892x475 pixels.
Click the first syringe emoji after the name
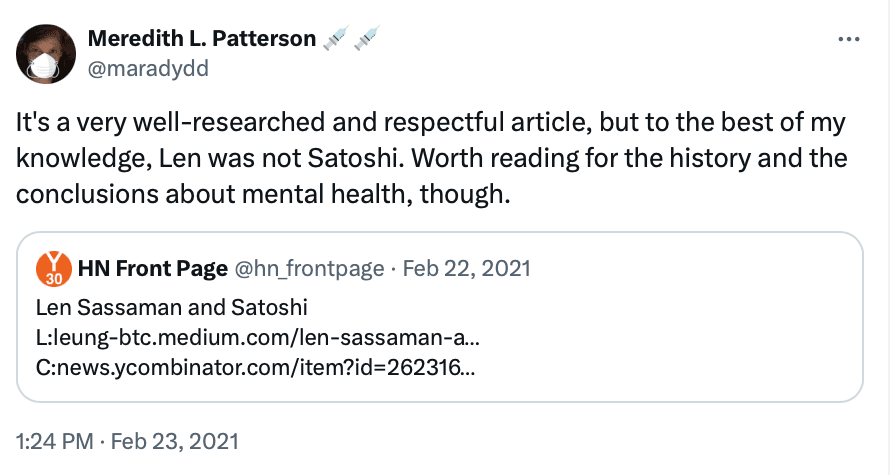[335, 40]
